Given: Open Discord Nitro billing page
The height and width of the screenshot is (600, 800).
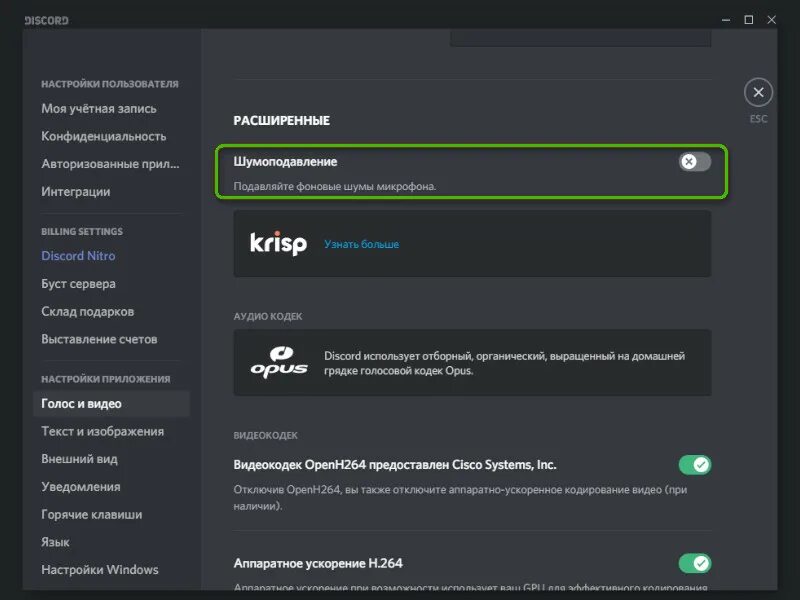Looking at the screenshot, I should pos(78,256).
